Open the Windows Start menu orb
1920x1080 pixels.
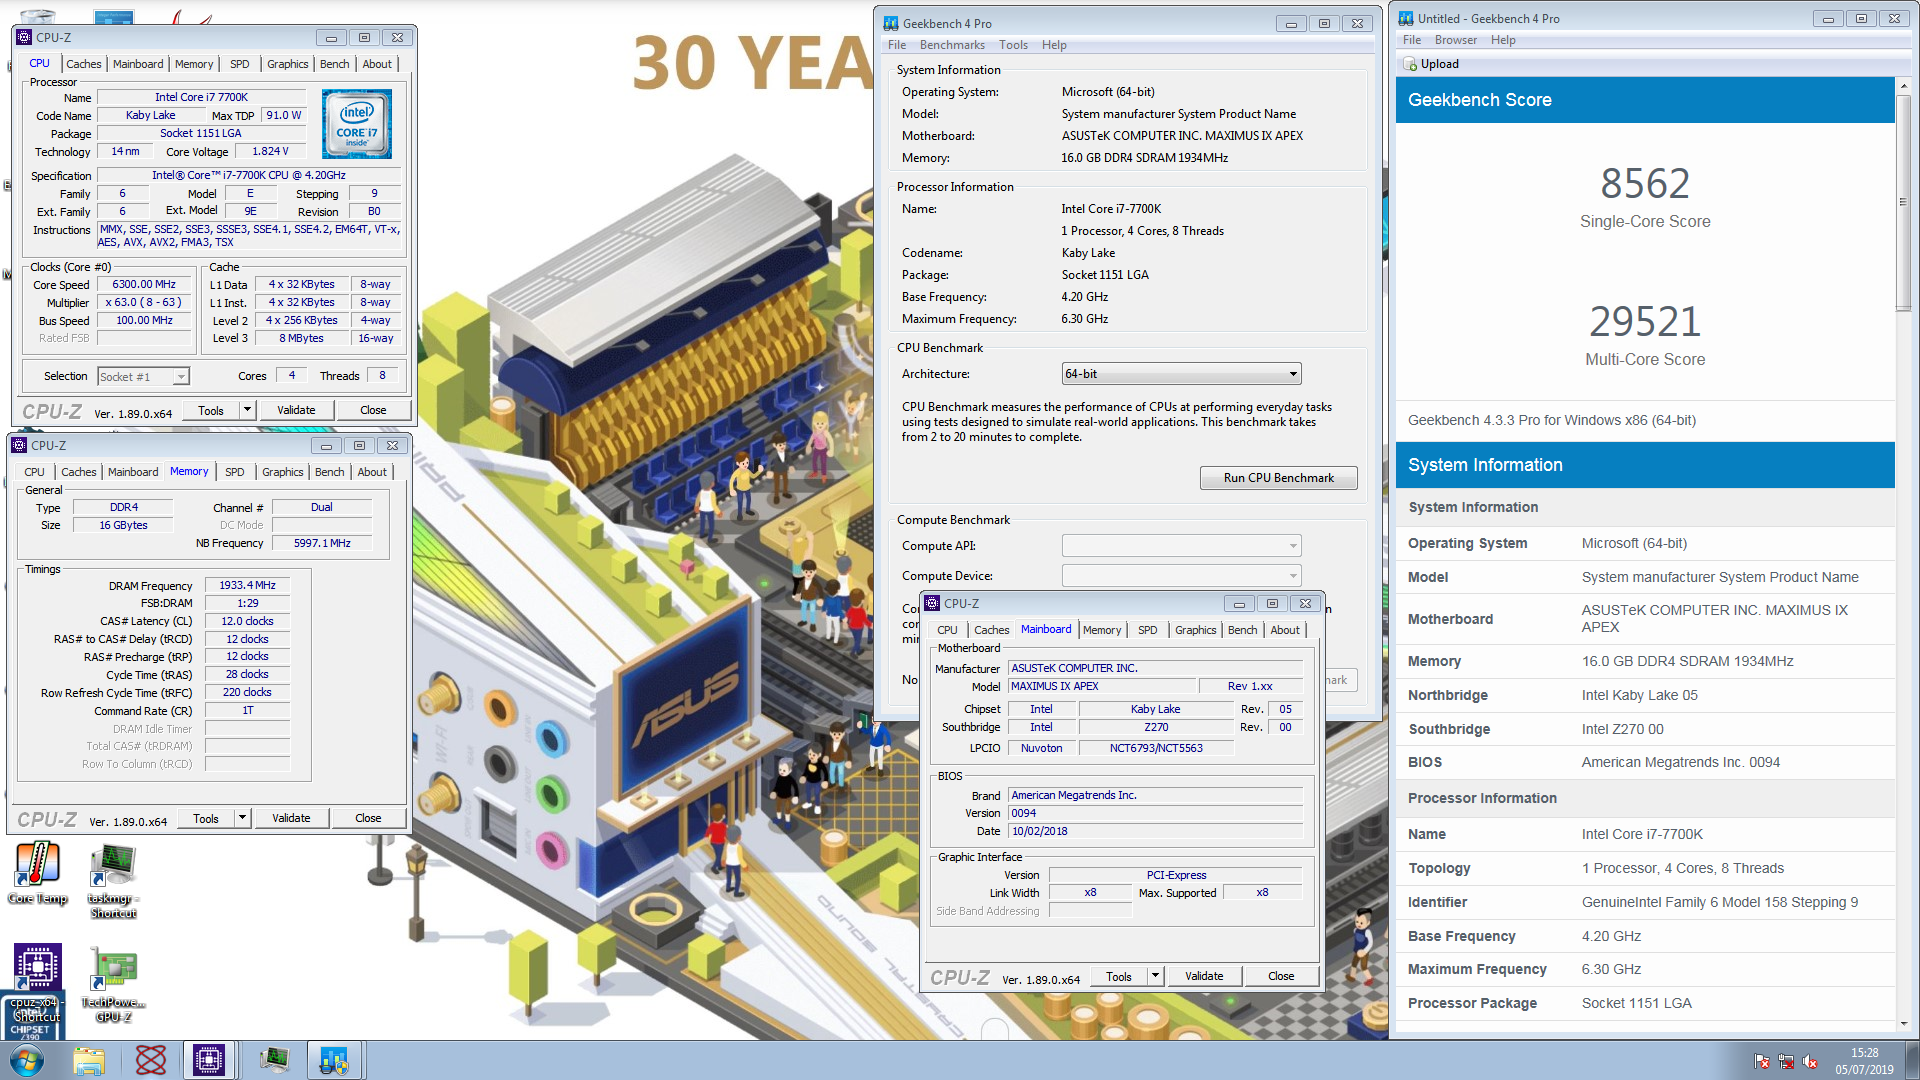pos(27,1060)
